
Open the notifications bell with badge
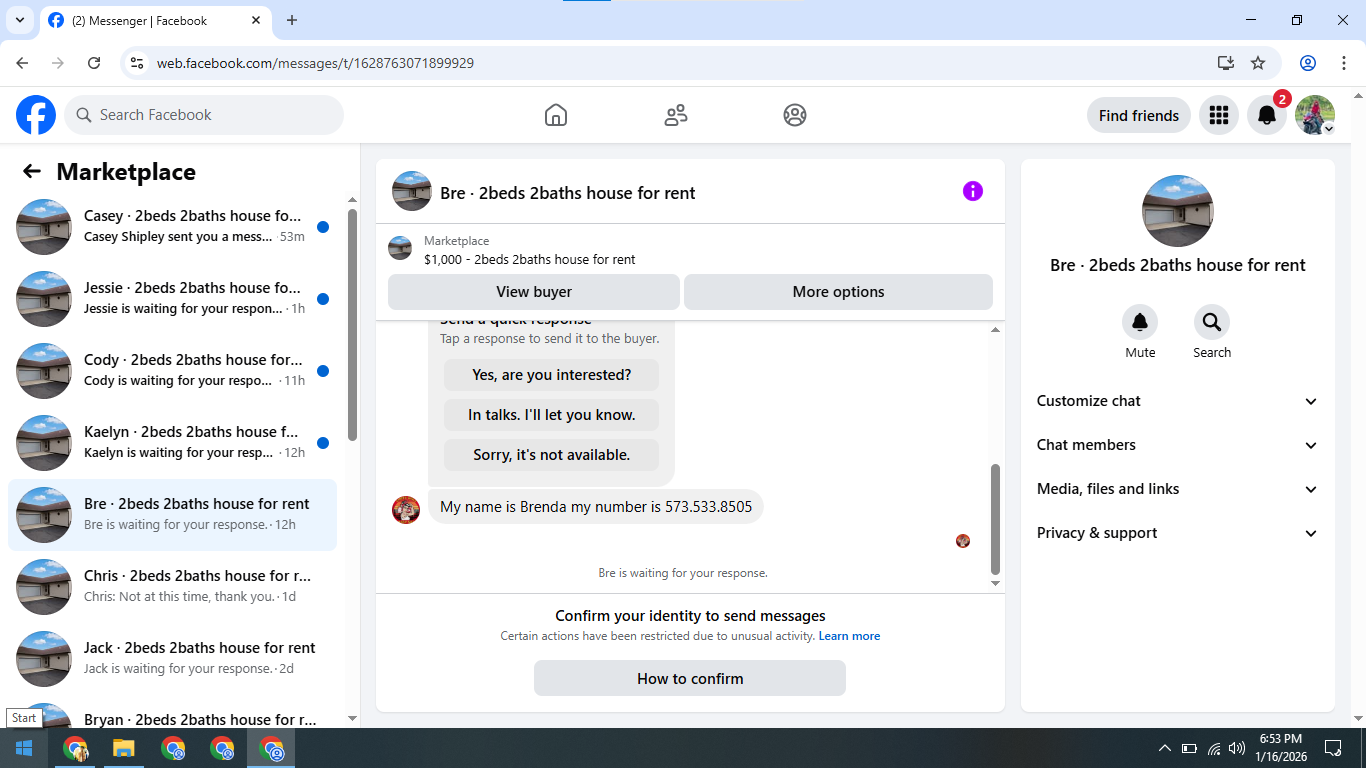1267,115
